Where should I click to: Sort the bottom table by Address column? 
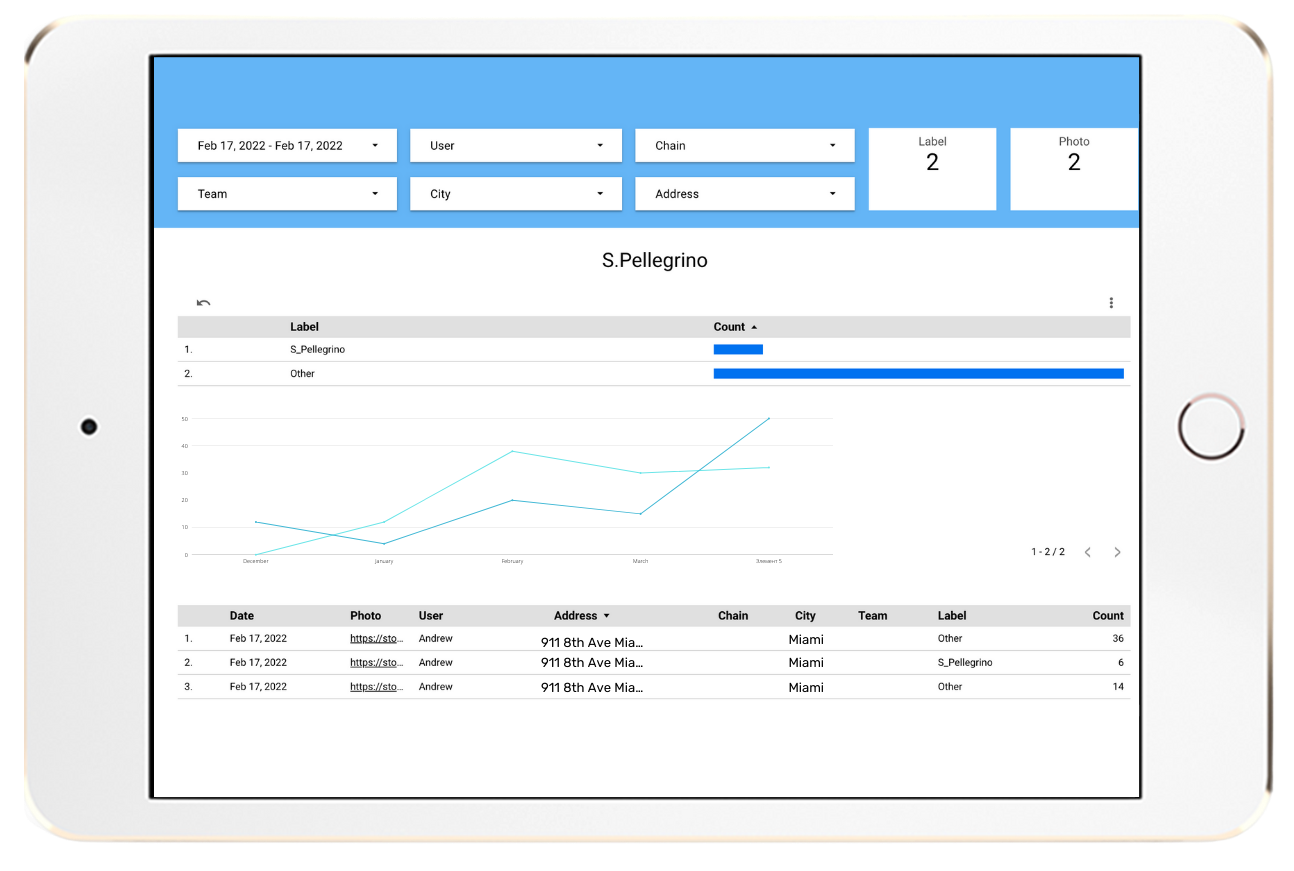[x=582, y=616]
